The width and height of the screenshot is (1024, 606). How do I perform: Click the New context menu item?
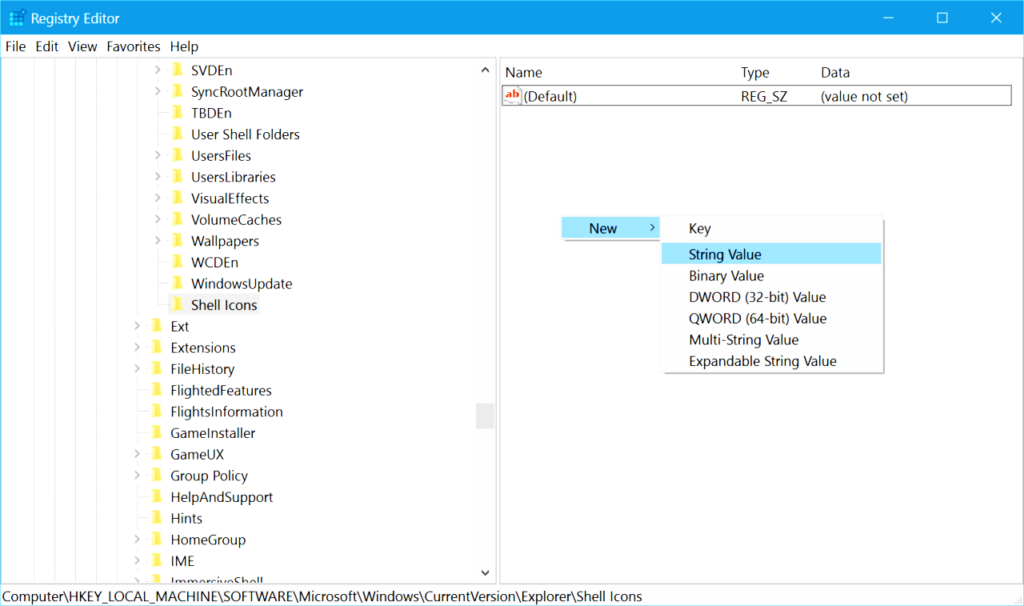pyautogui.click(x=611, y=228)
